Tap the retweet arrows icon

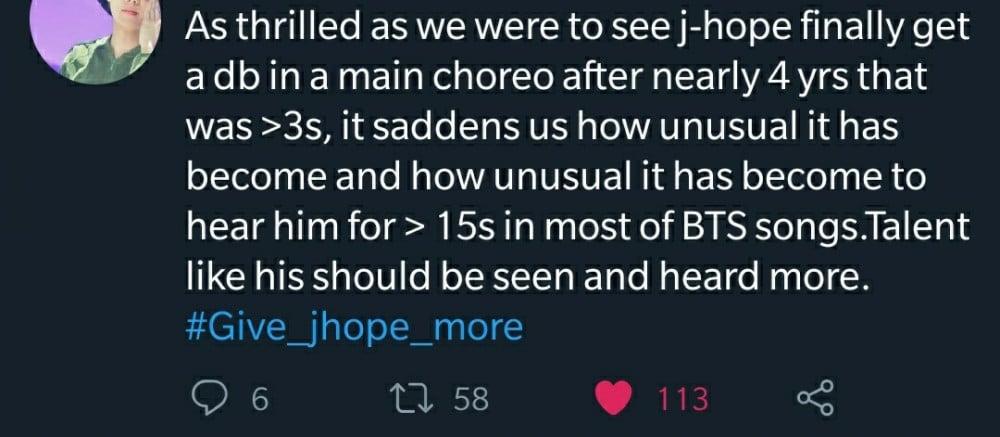coord(418,399)
